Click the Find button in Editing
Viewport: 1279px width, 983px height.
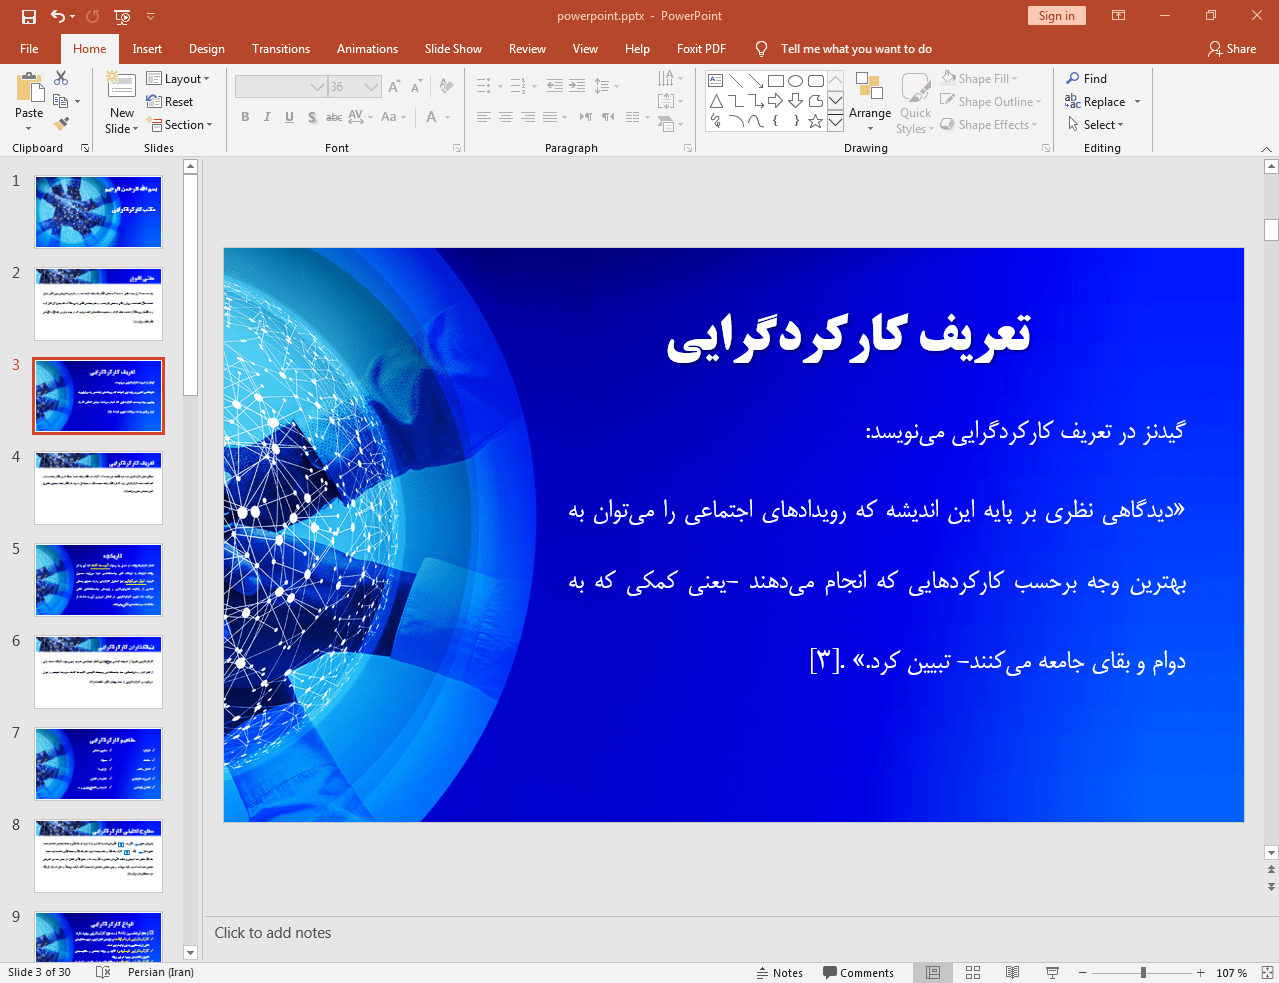(x=1087, y=79)
